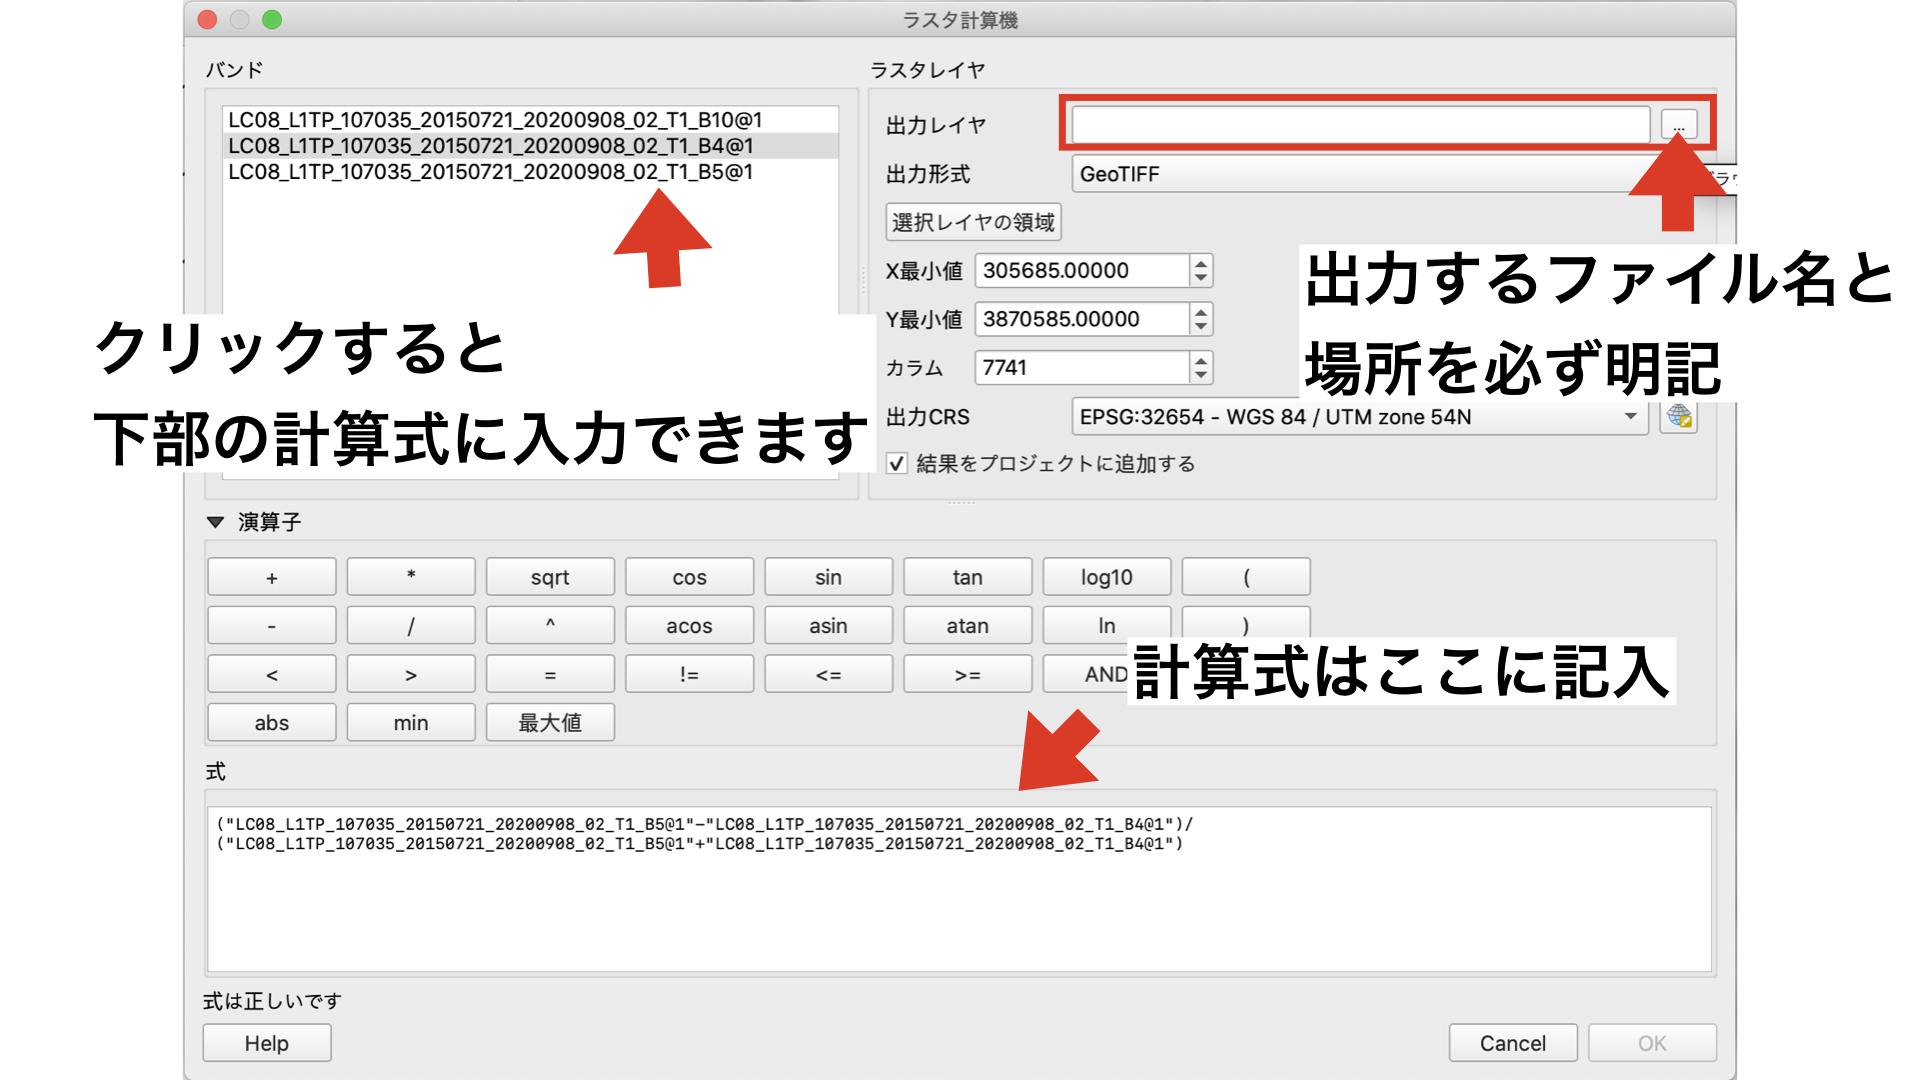Open the GeoTIFF output format dropdown
This screenshot has width=1920, height=1080.
click(1360, 174)
